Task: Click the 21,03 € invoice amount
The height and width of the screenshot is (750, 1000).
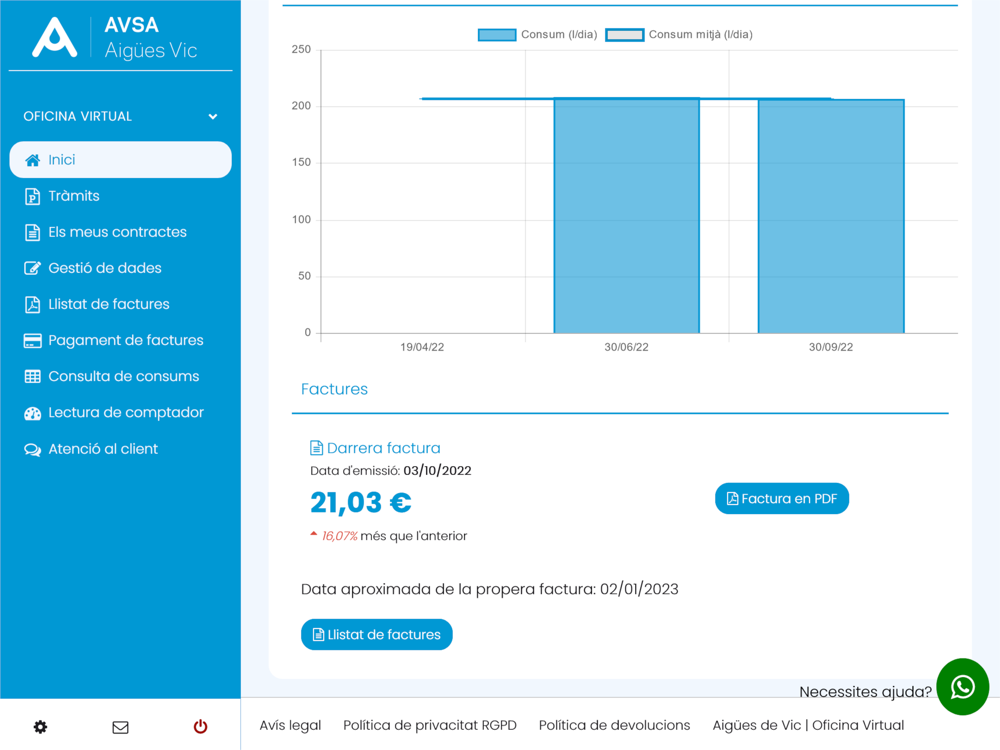Action: (x=361, y=503)
